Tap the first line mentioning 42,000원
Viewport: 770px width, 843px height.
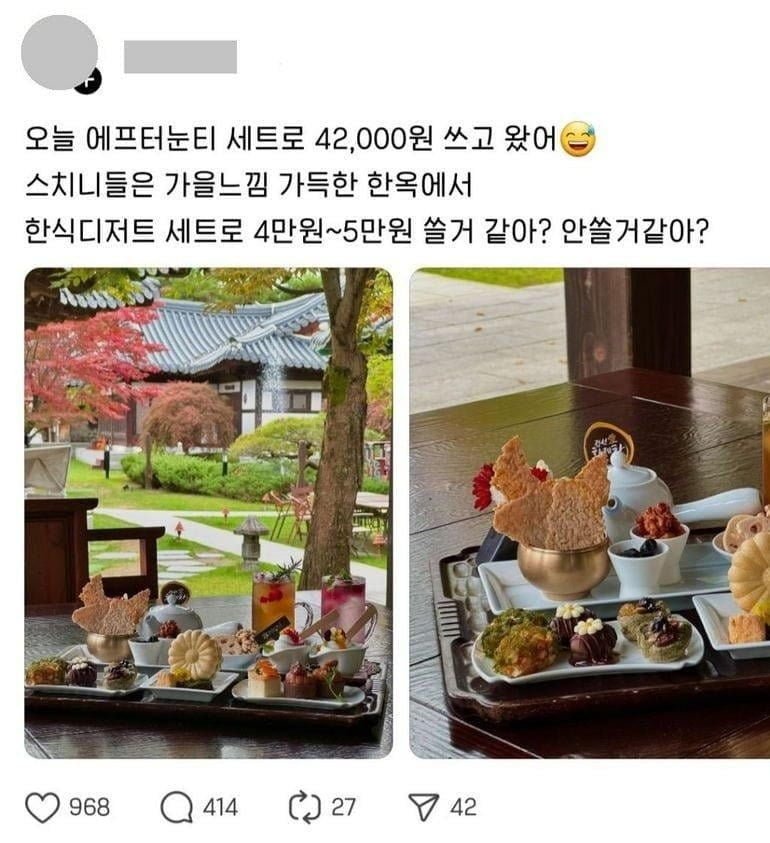coord(310,140)
